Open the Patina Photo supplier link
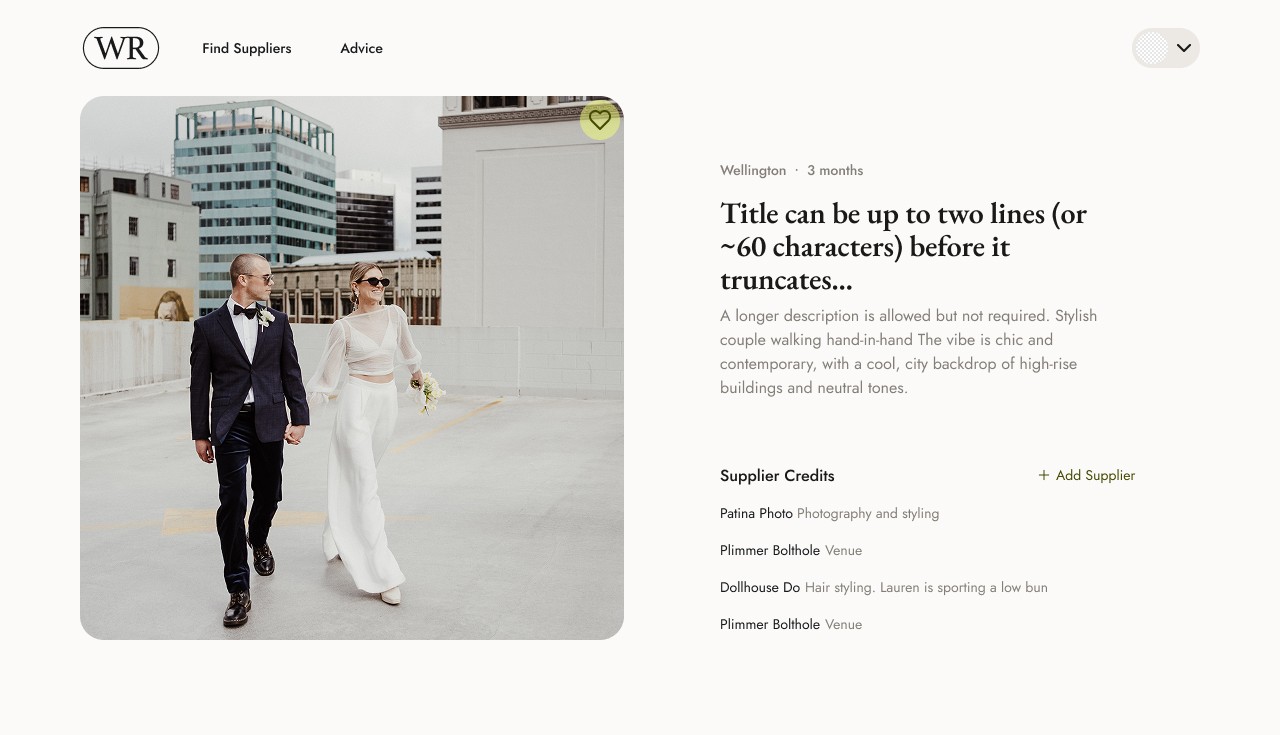1280x735 pixels. (756, 513)
